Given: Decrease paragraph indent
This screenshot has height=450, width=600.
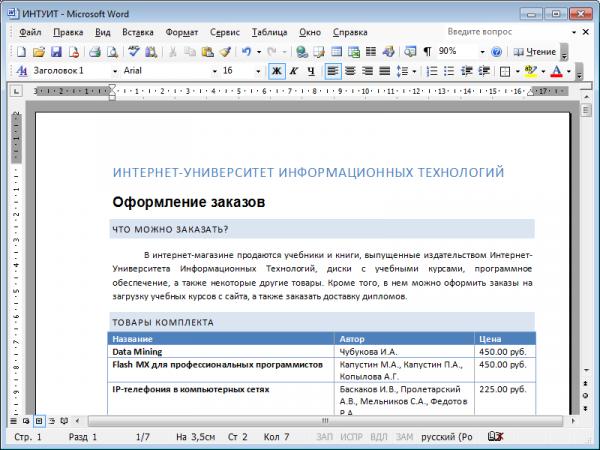Looking at the screenshot, I should click(466, 71).
